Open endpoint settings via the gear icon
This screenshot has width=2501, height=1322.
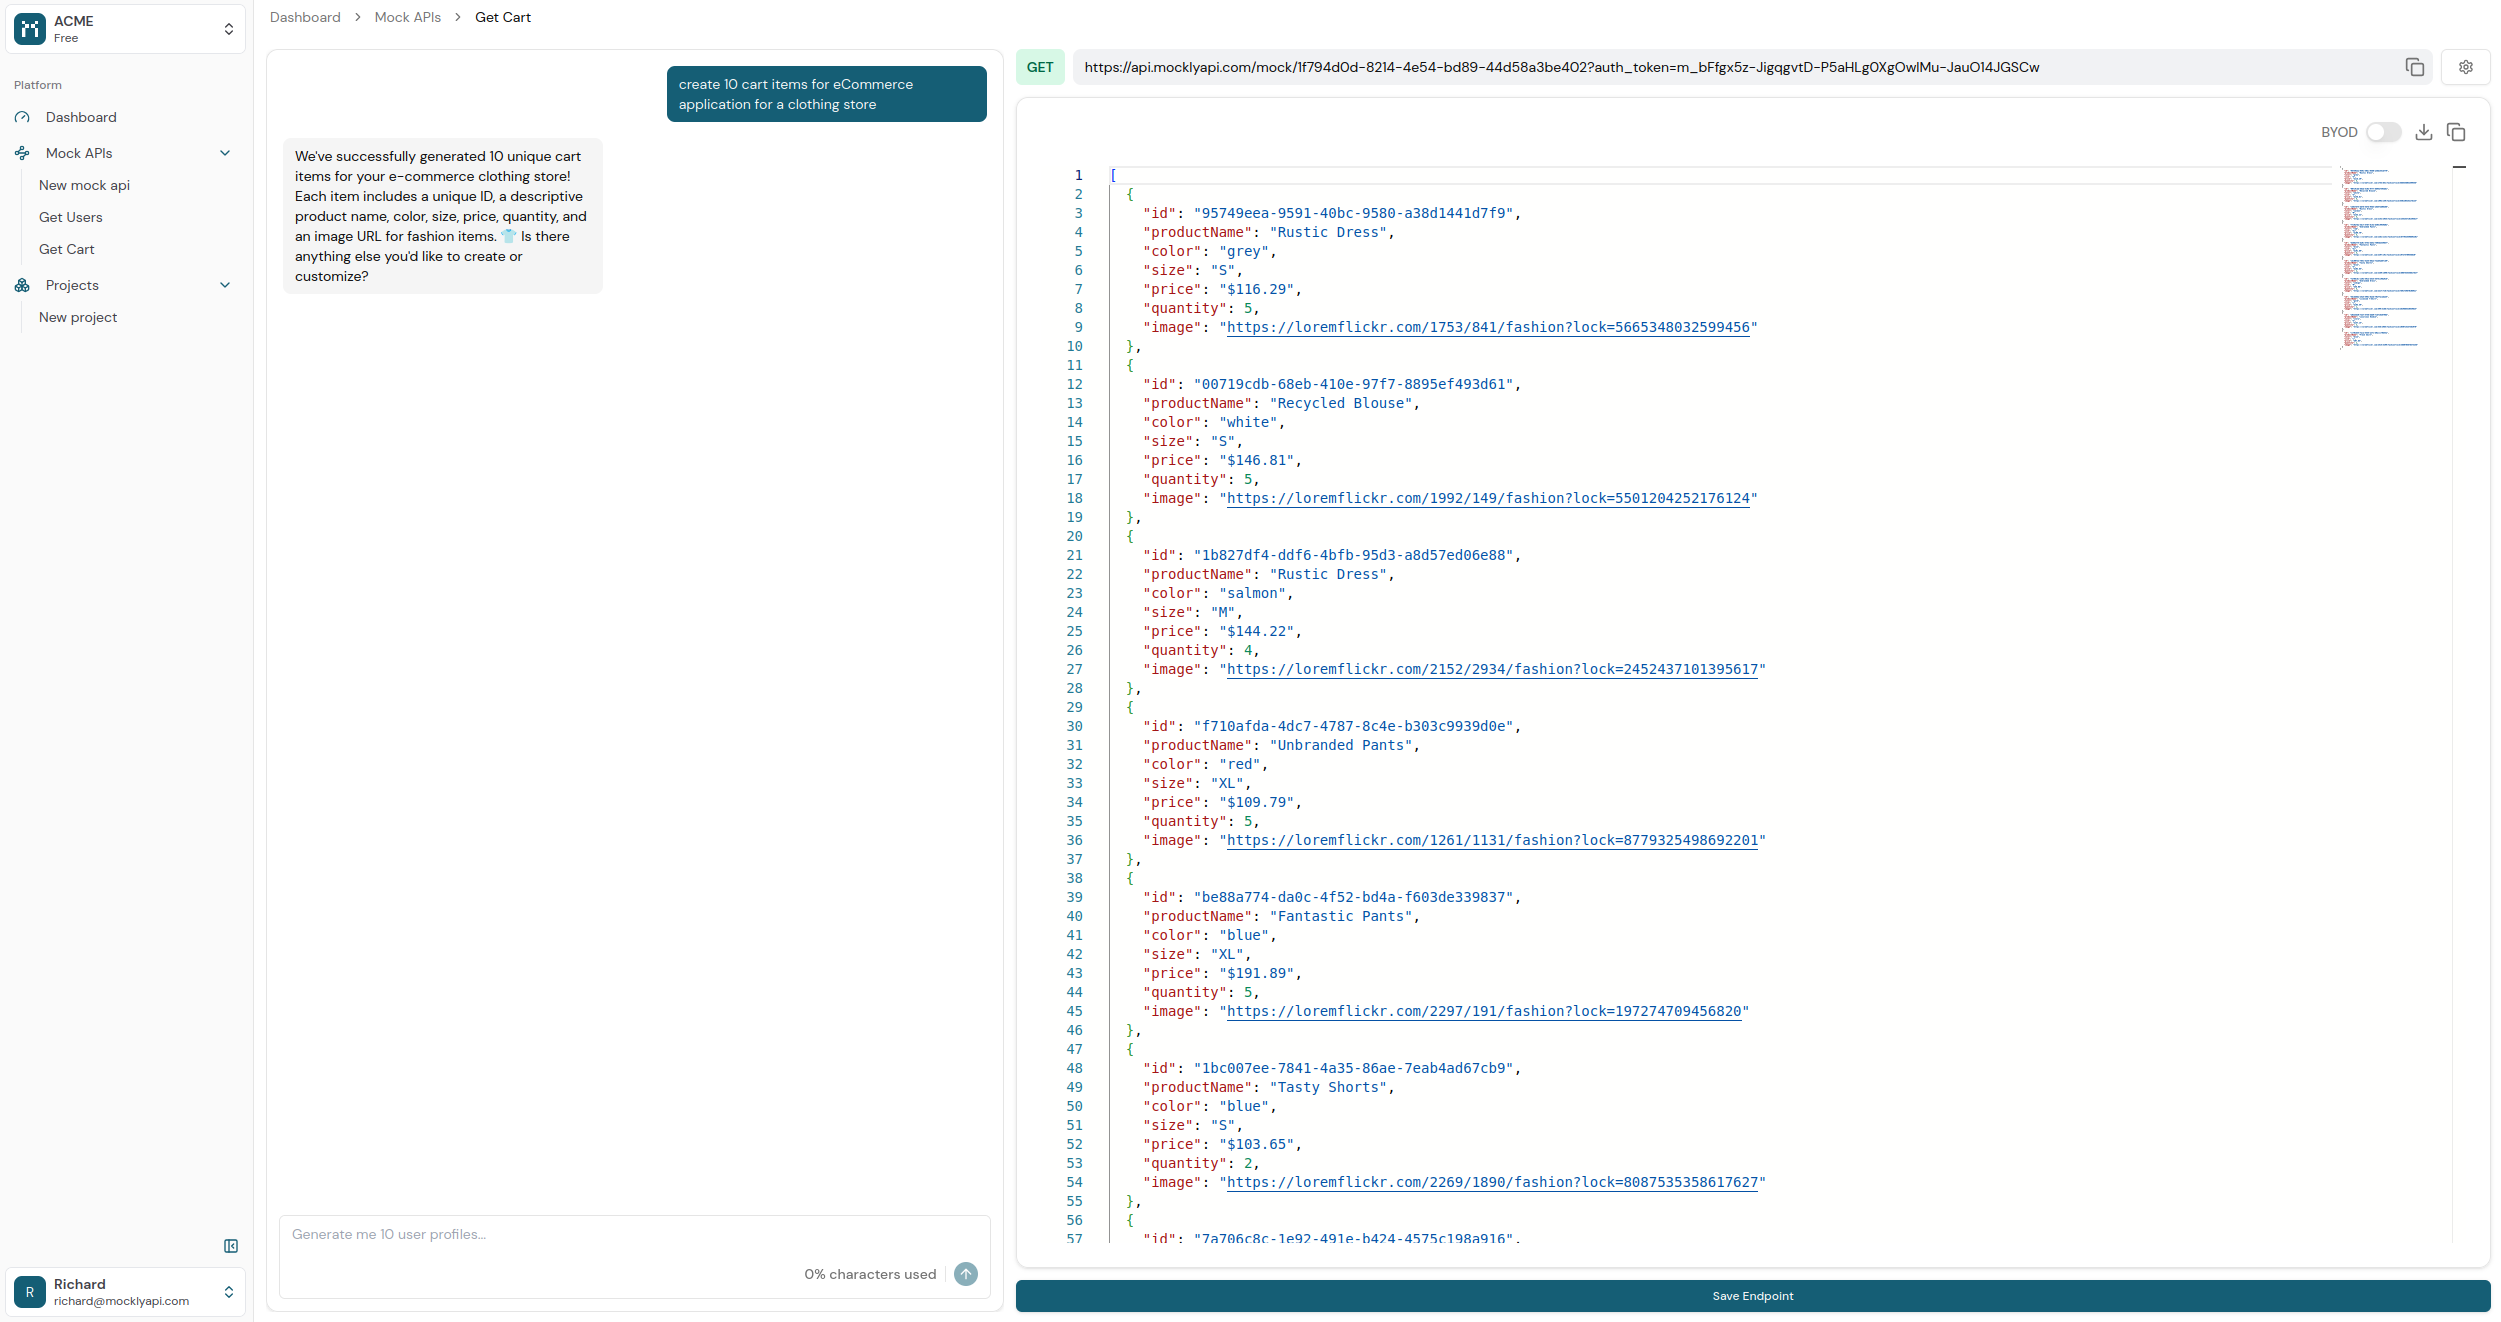(2466, 67)
